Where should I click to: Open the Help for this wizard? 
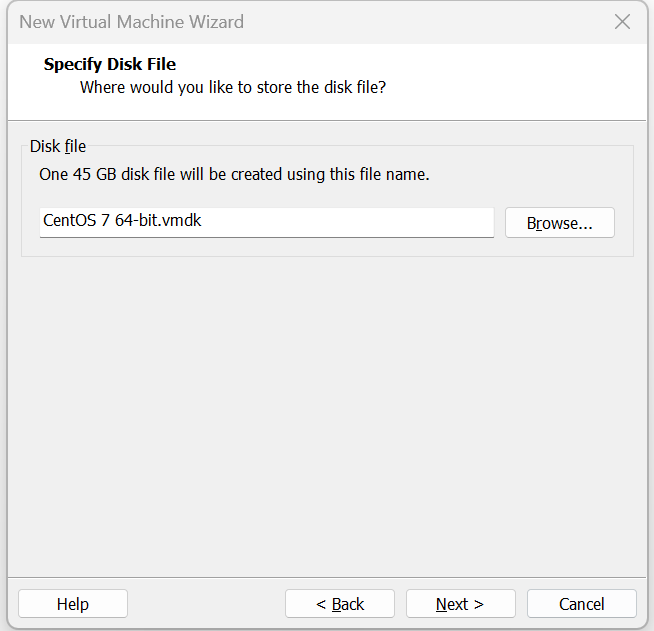click(73, 604)
